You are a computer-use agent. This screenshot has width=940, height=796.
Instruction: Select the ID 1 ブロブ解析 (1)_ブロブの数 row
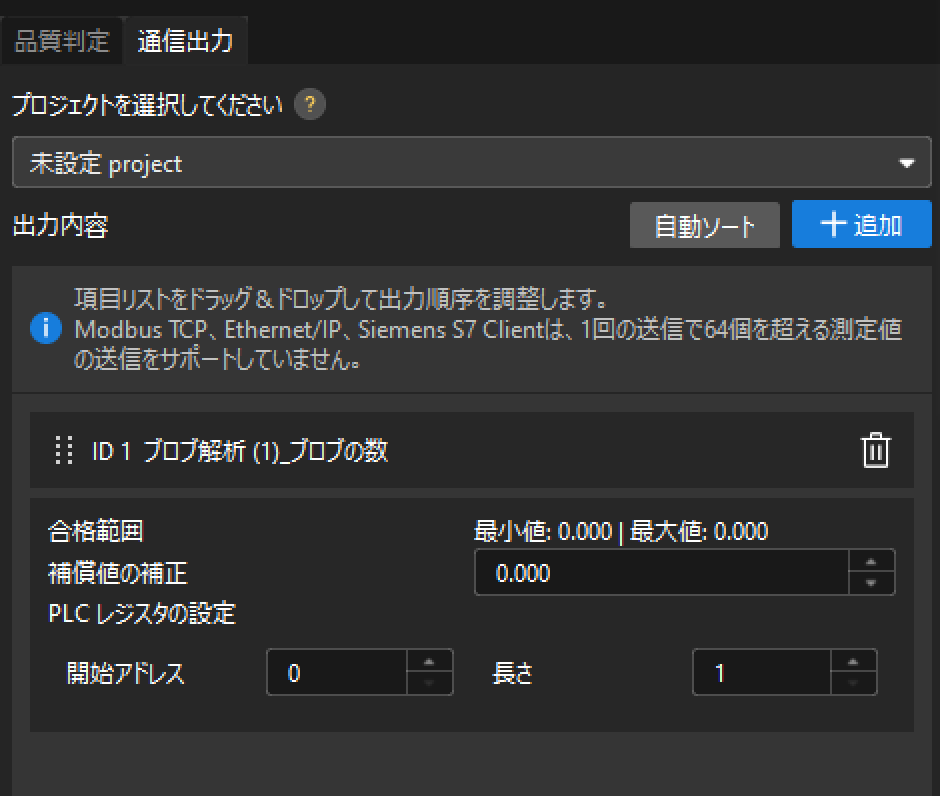tap(472, 450)
